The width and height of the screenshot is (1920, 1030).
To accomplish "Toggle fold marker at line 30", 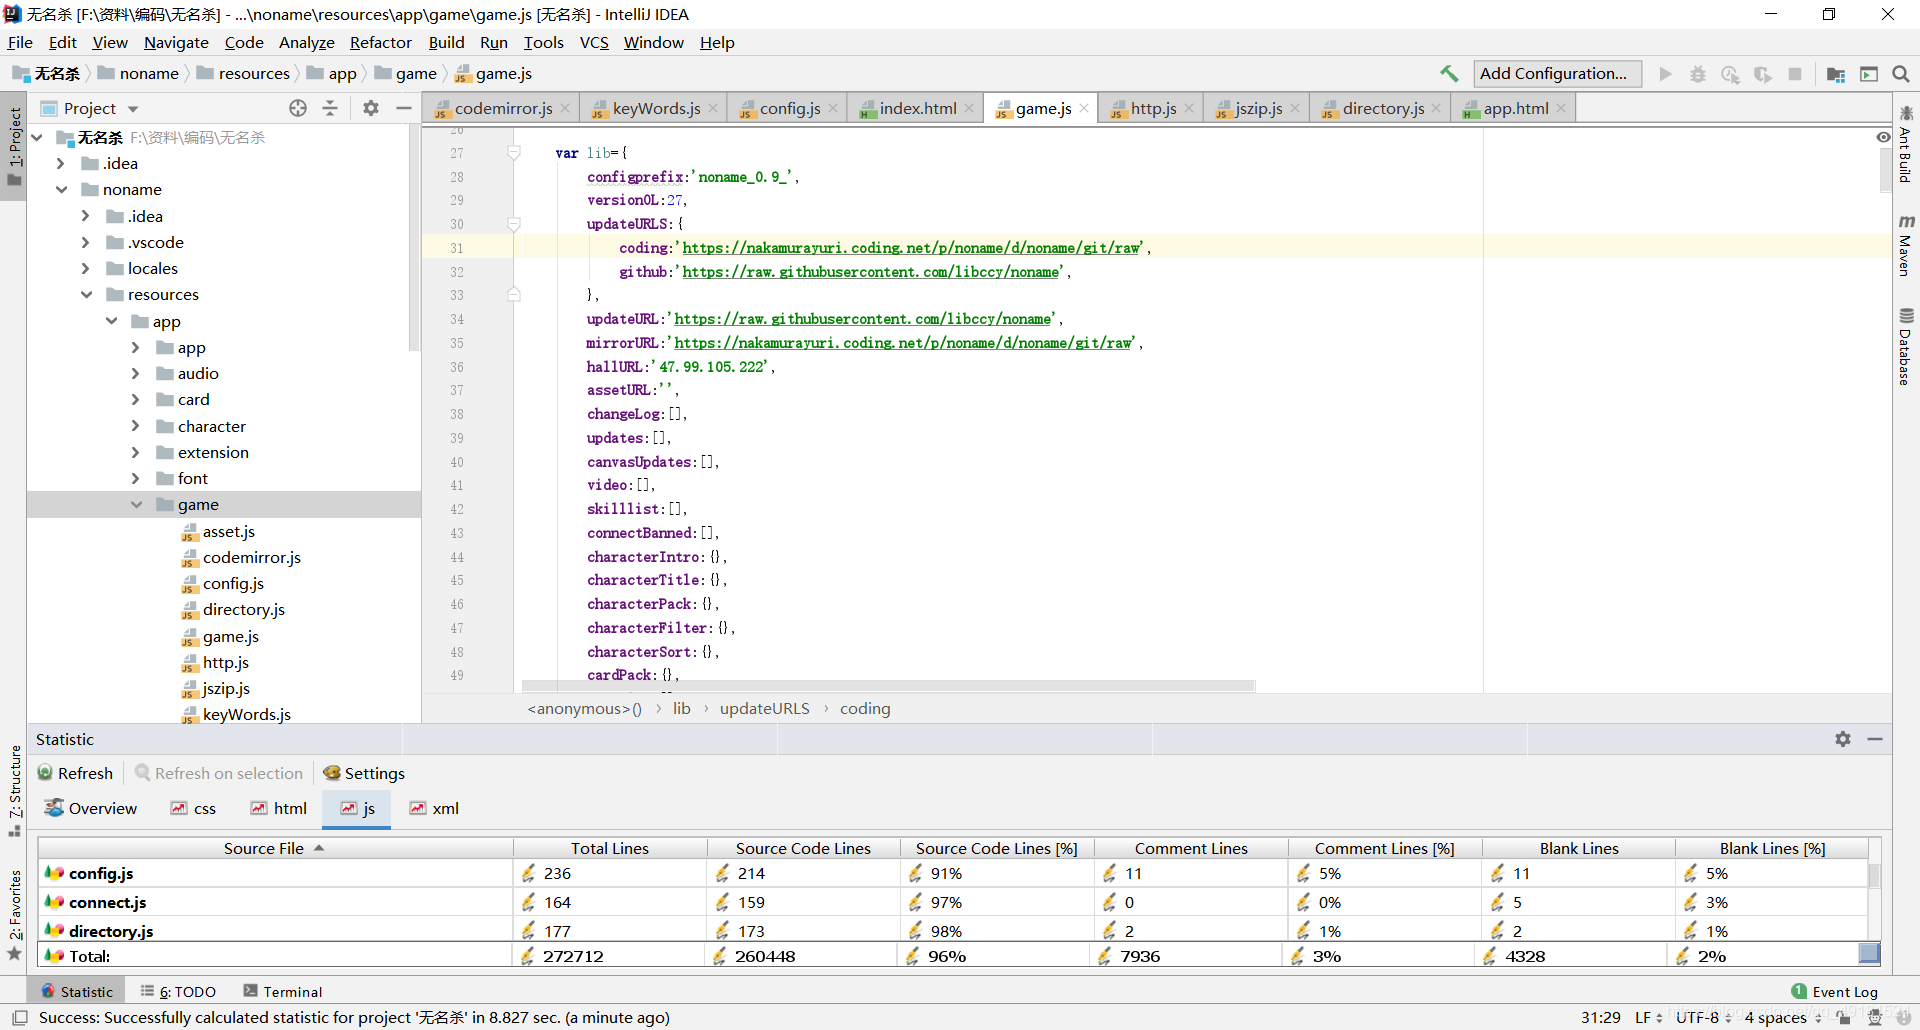I will [514, 224].
